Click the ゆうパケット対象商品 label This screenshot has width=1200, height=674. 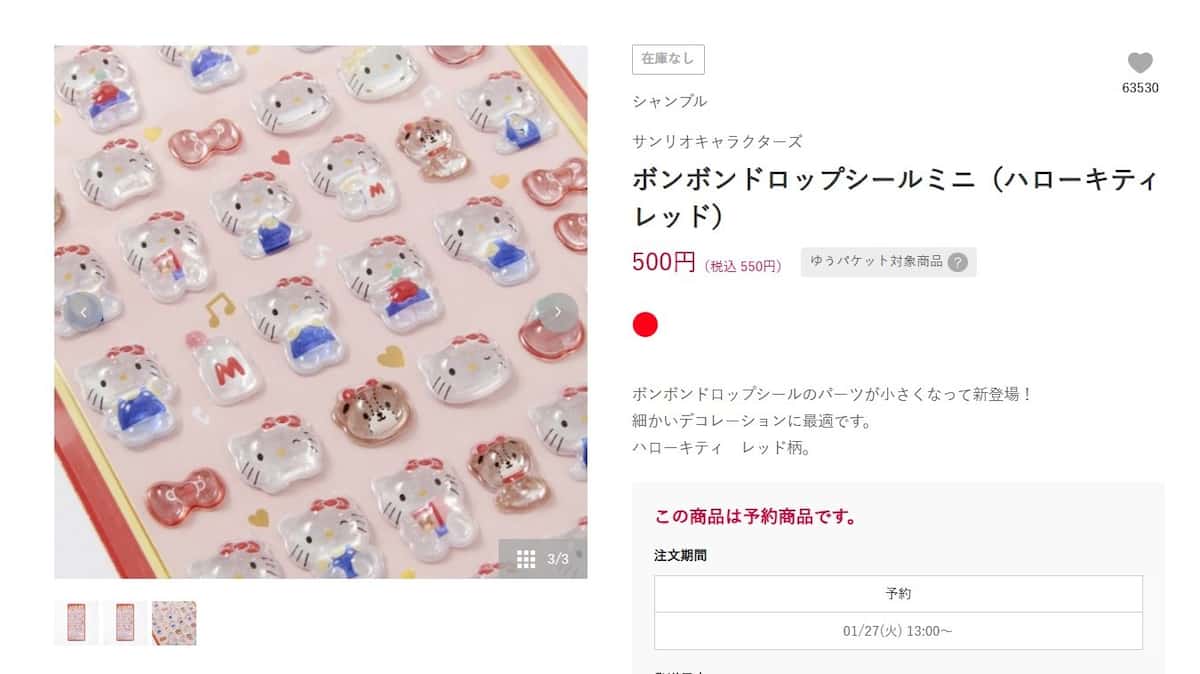coord(877,262)
